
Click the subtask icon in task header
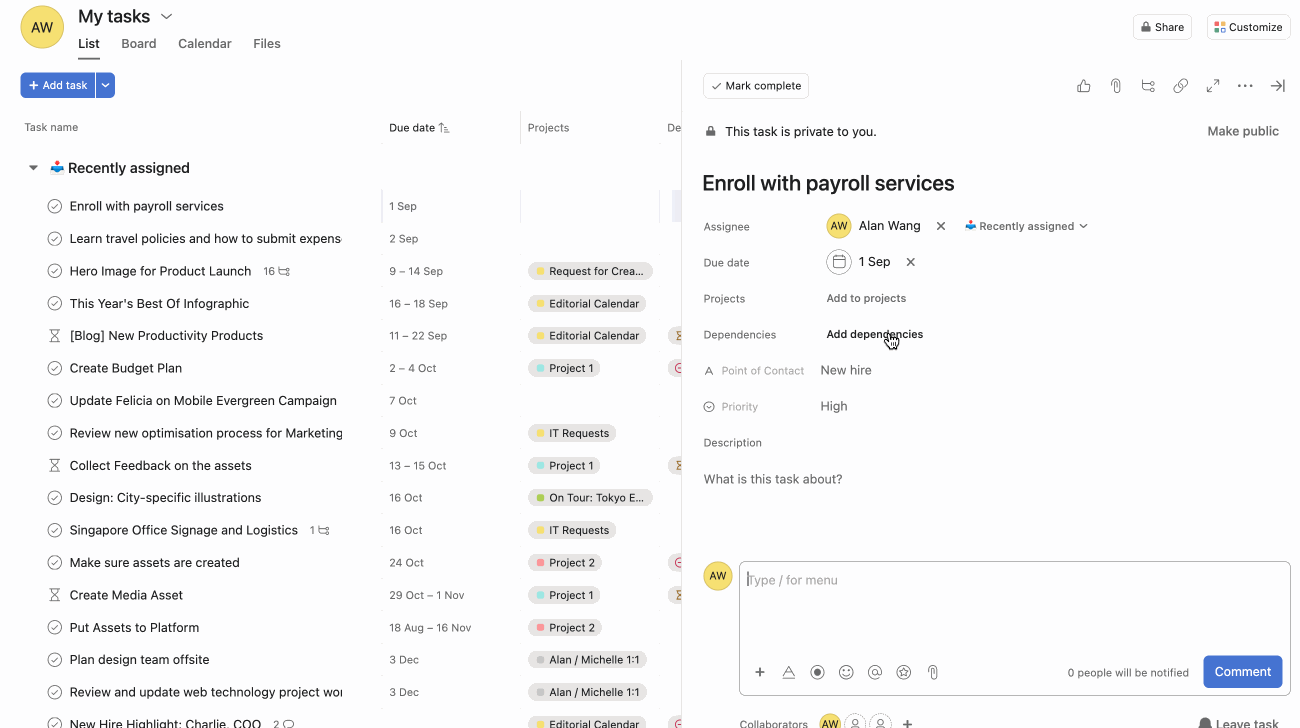click(x=1148, y=86)
